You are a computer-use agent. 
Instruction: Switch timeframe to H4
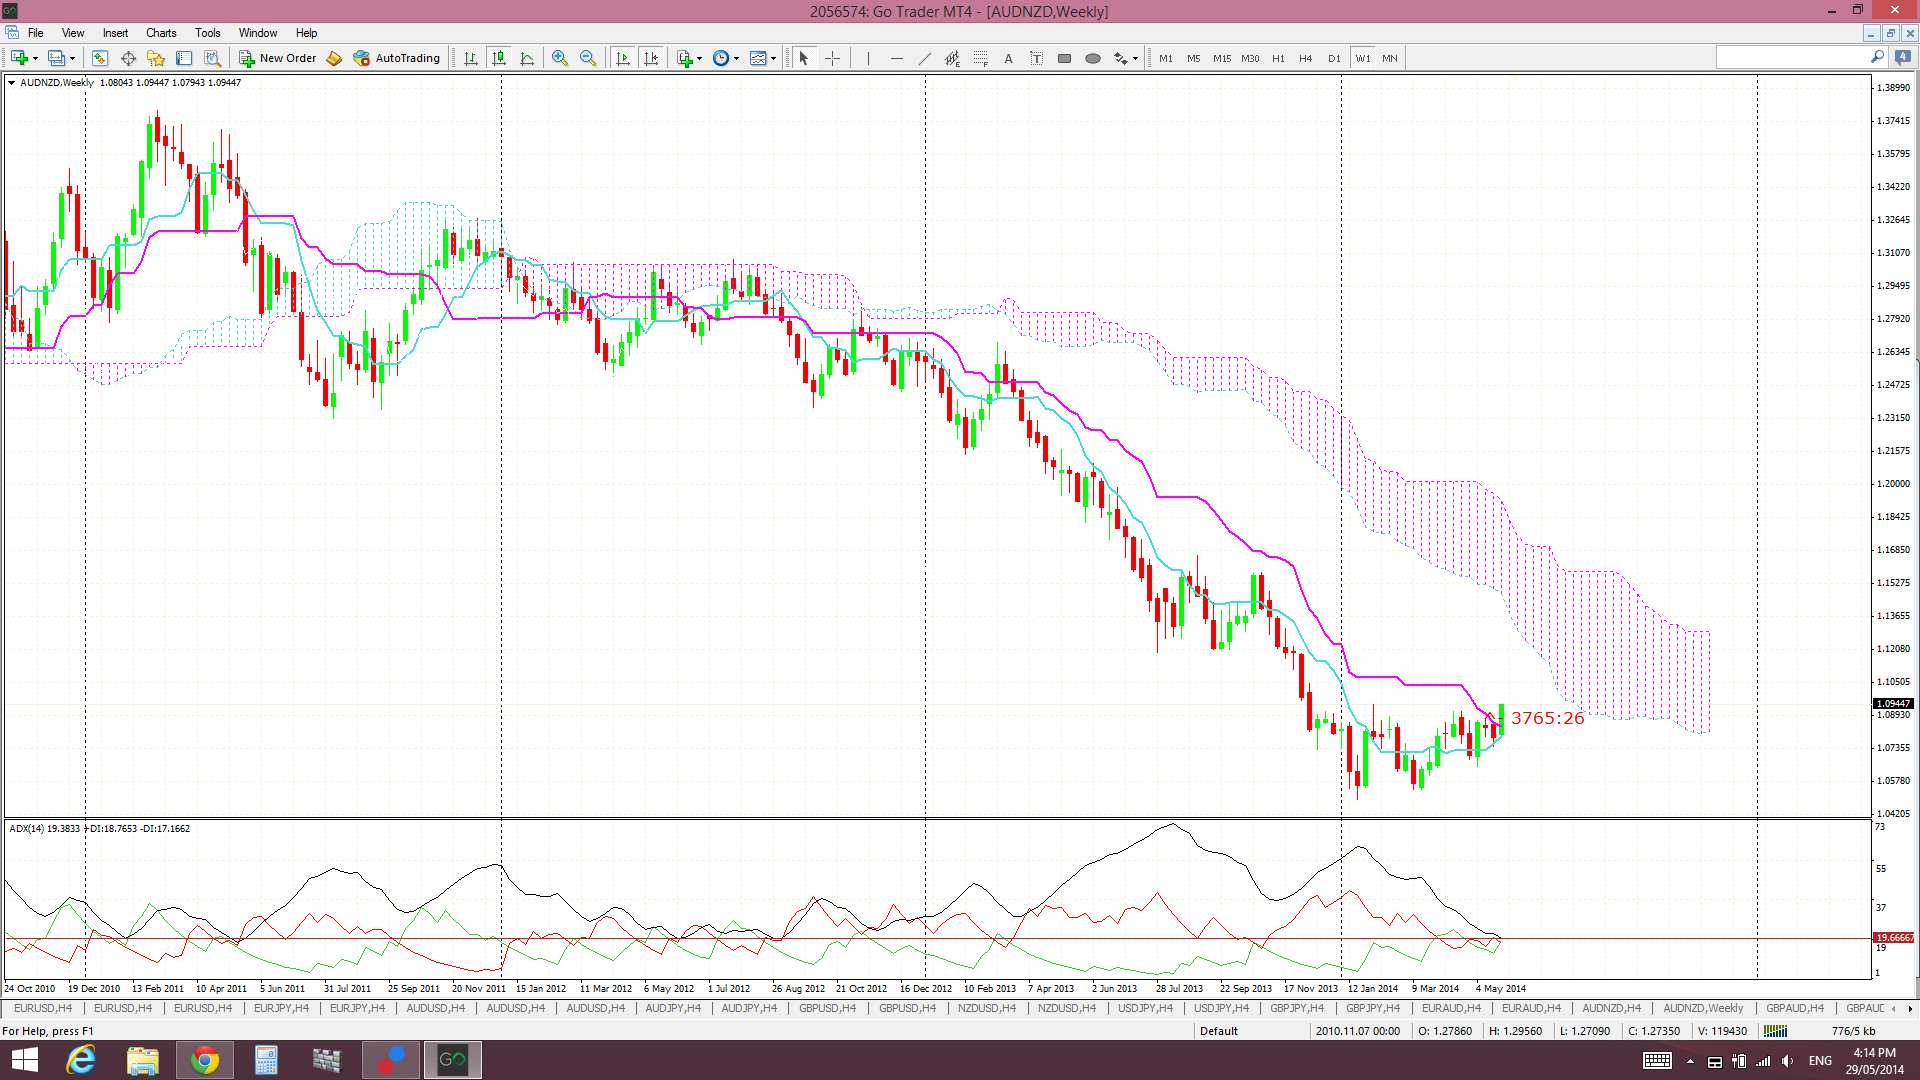click(1306, 58)
